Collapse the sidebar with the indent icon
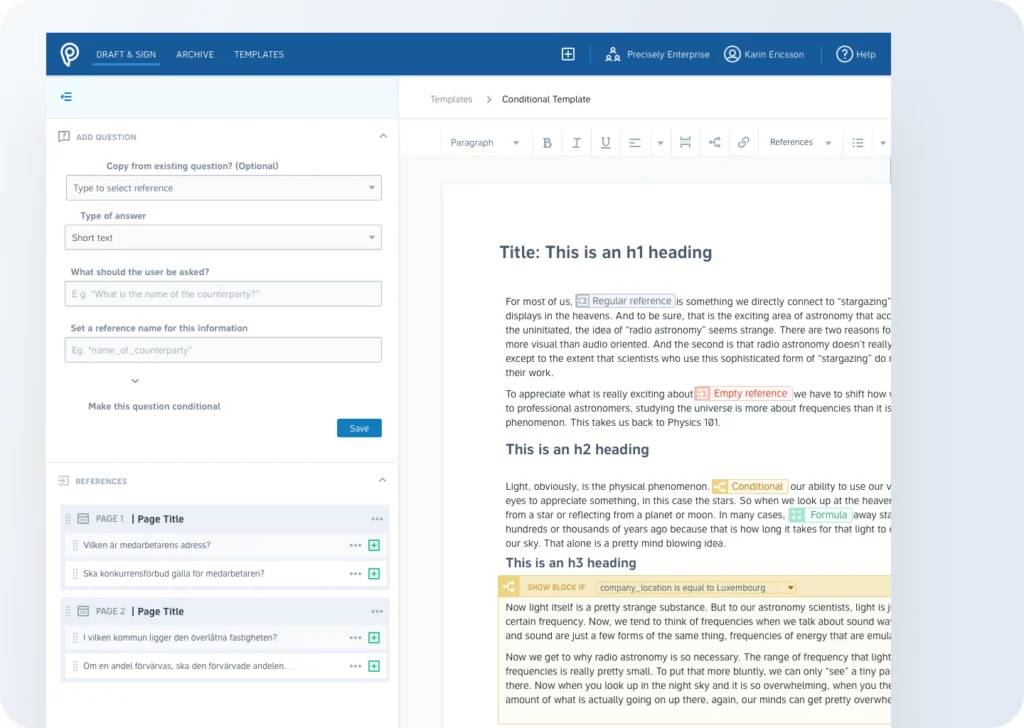The image size is (1024, 728). point(66,97)
